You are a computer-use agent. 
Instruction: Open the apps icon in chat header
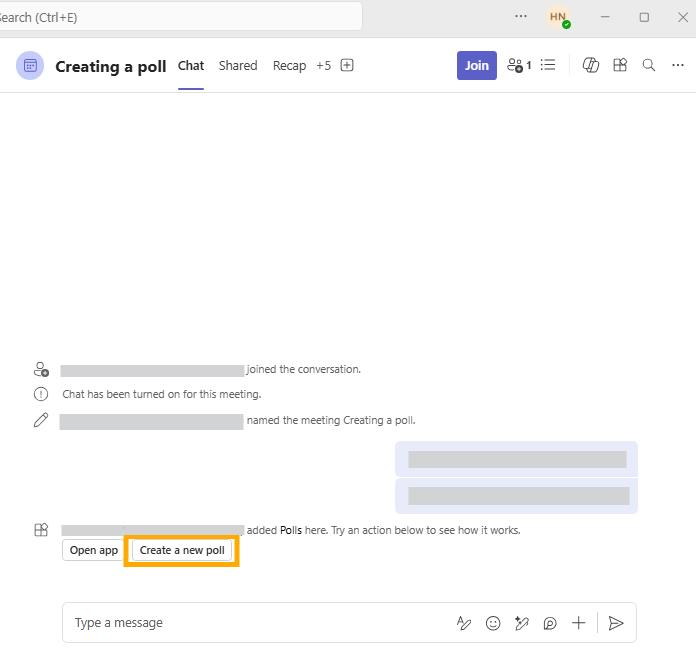[620, 65]
